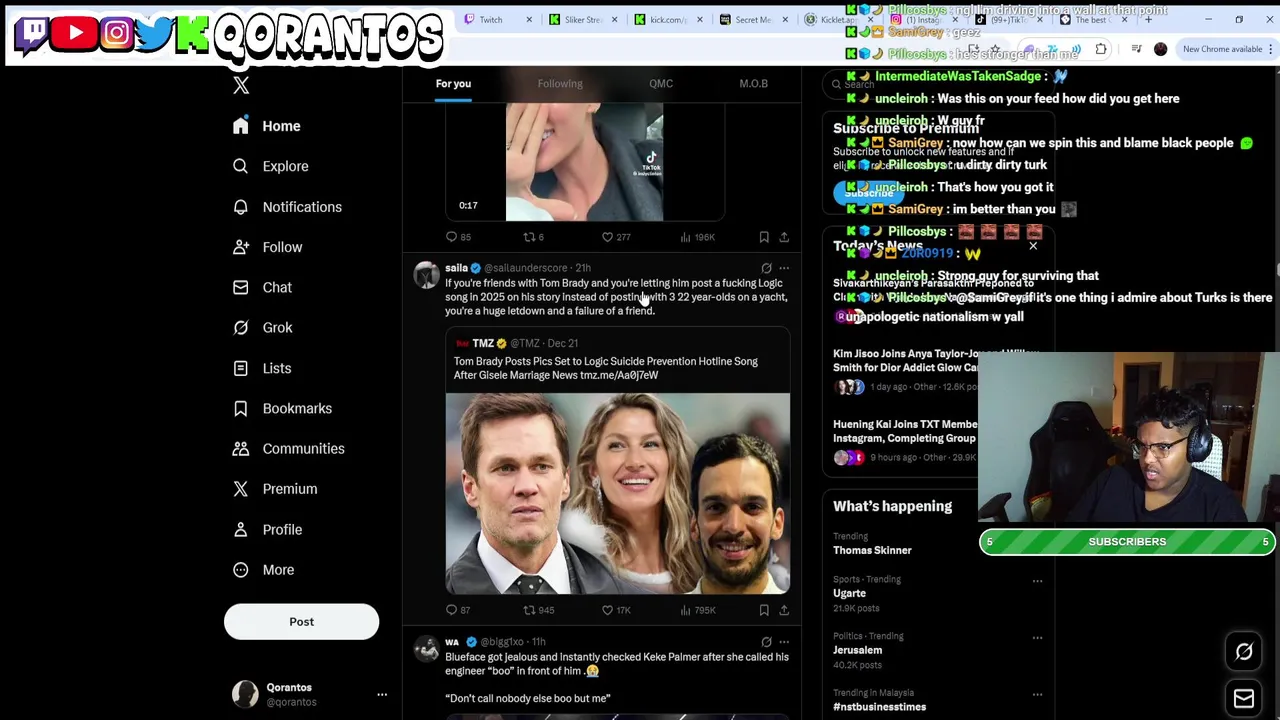The image size is (1280, 720).
Task: Open #nstbusinesstimes trending topic
Action: point(879,707)
